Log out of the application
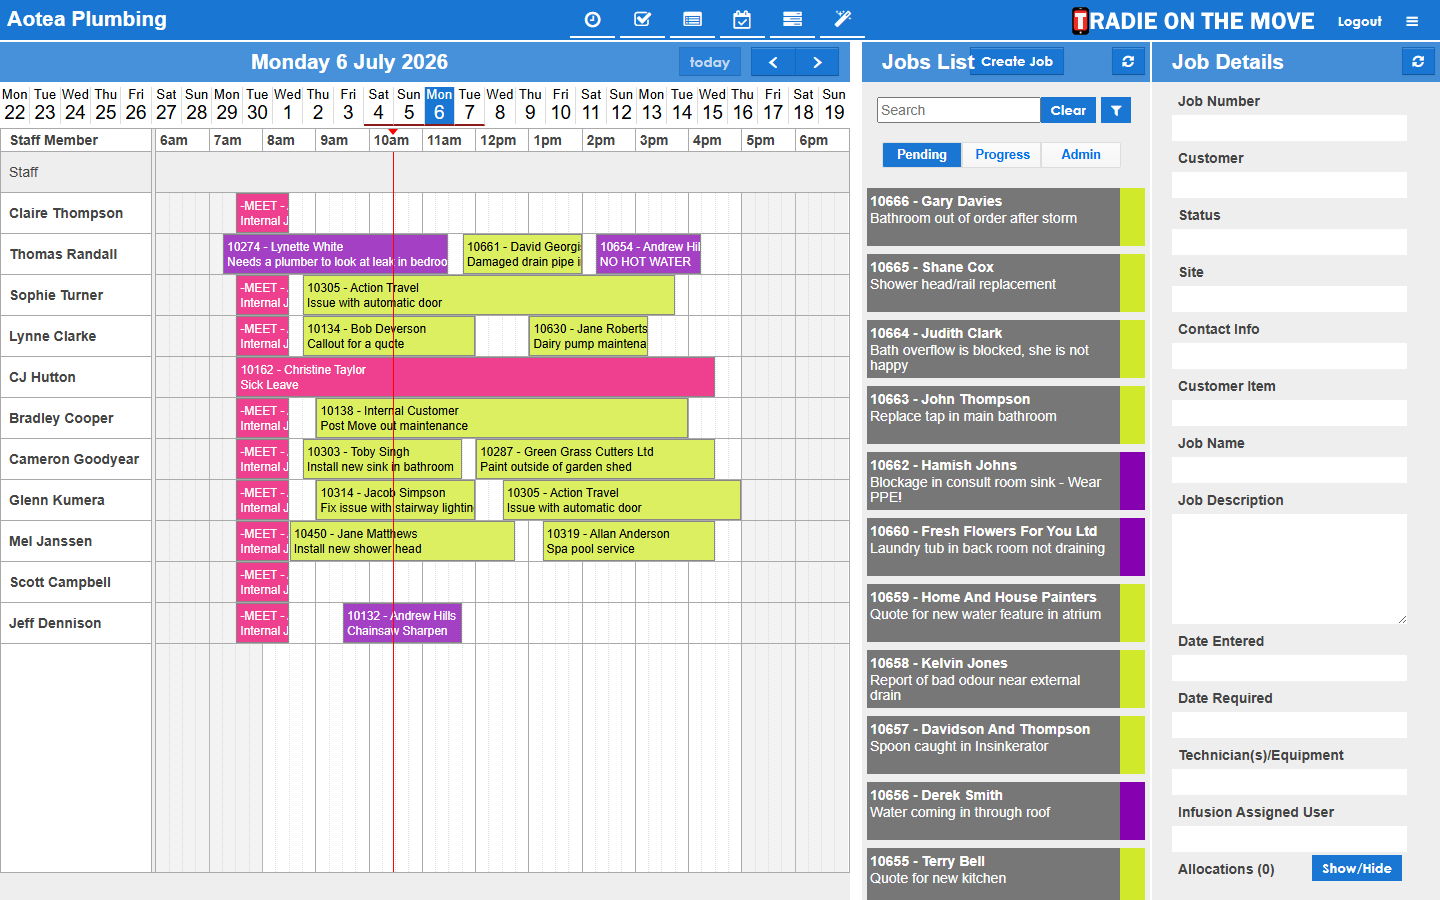 point(1359,21)
